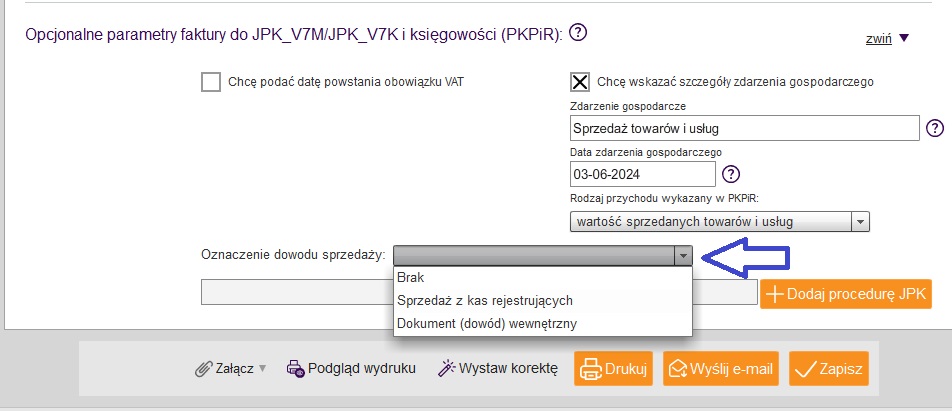
Task: Click the help icon beside the section header
Action: (x=577, y=32)
